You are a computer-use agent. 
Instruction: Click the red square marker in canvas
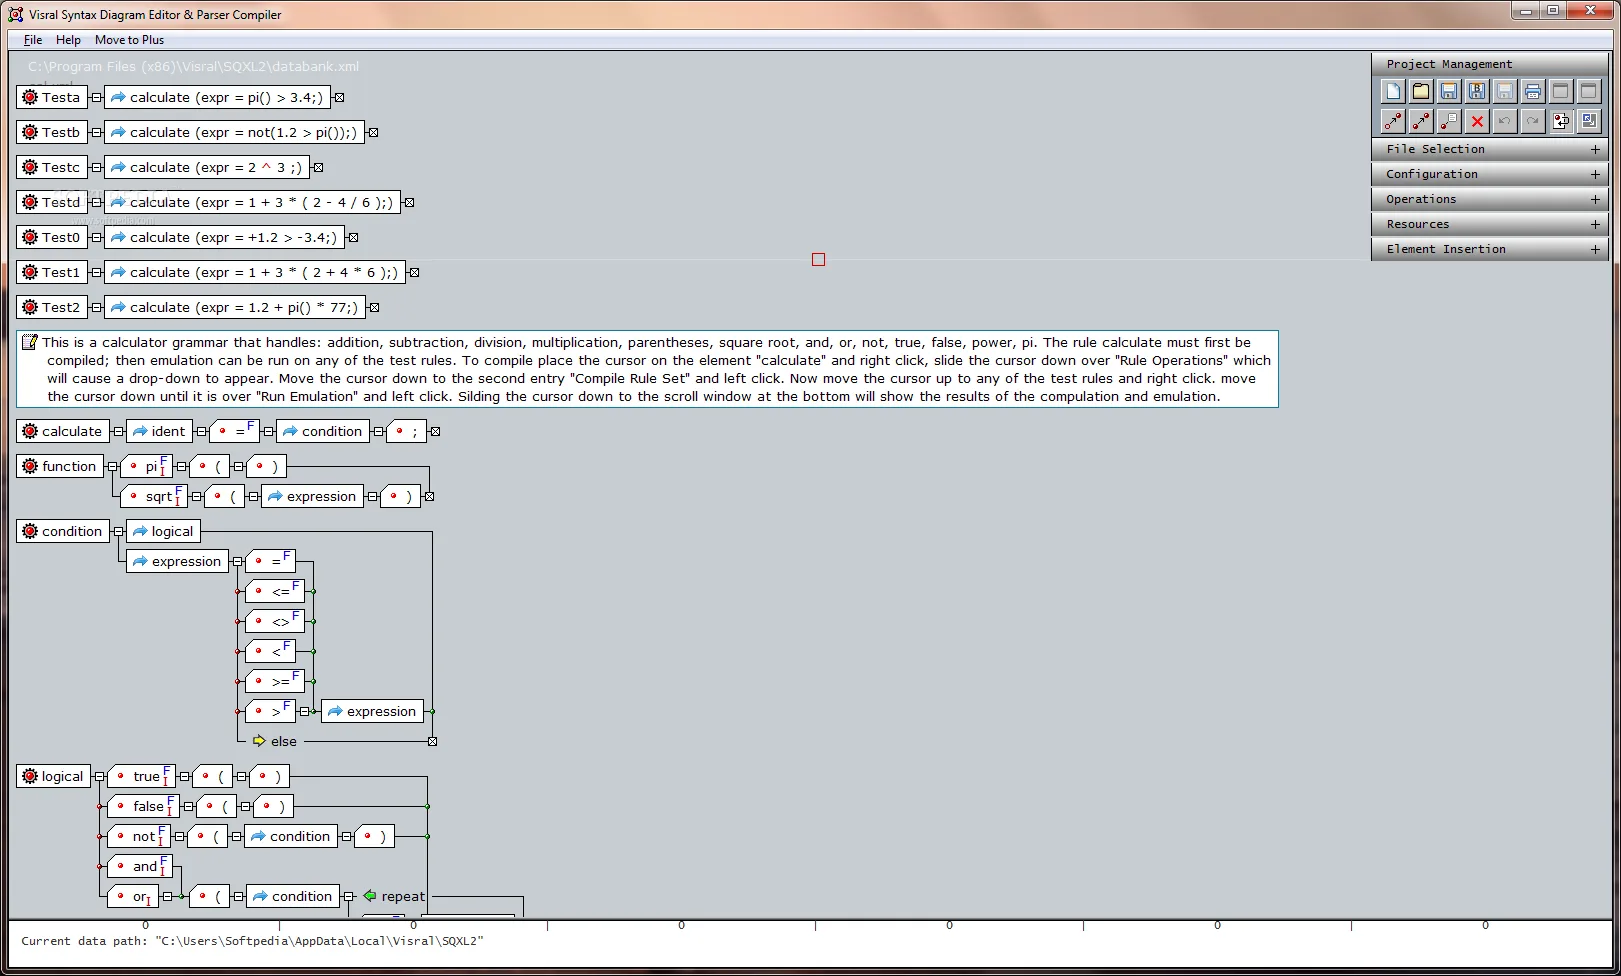pyautogui.click(x=818, y=259)
